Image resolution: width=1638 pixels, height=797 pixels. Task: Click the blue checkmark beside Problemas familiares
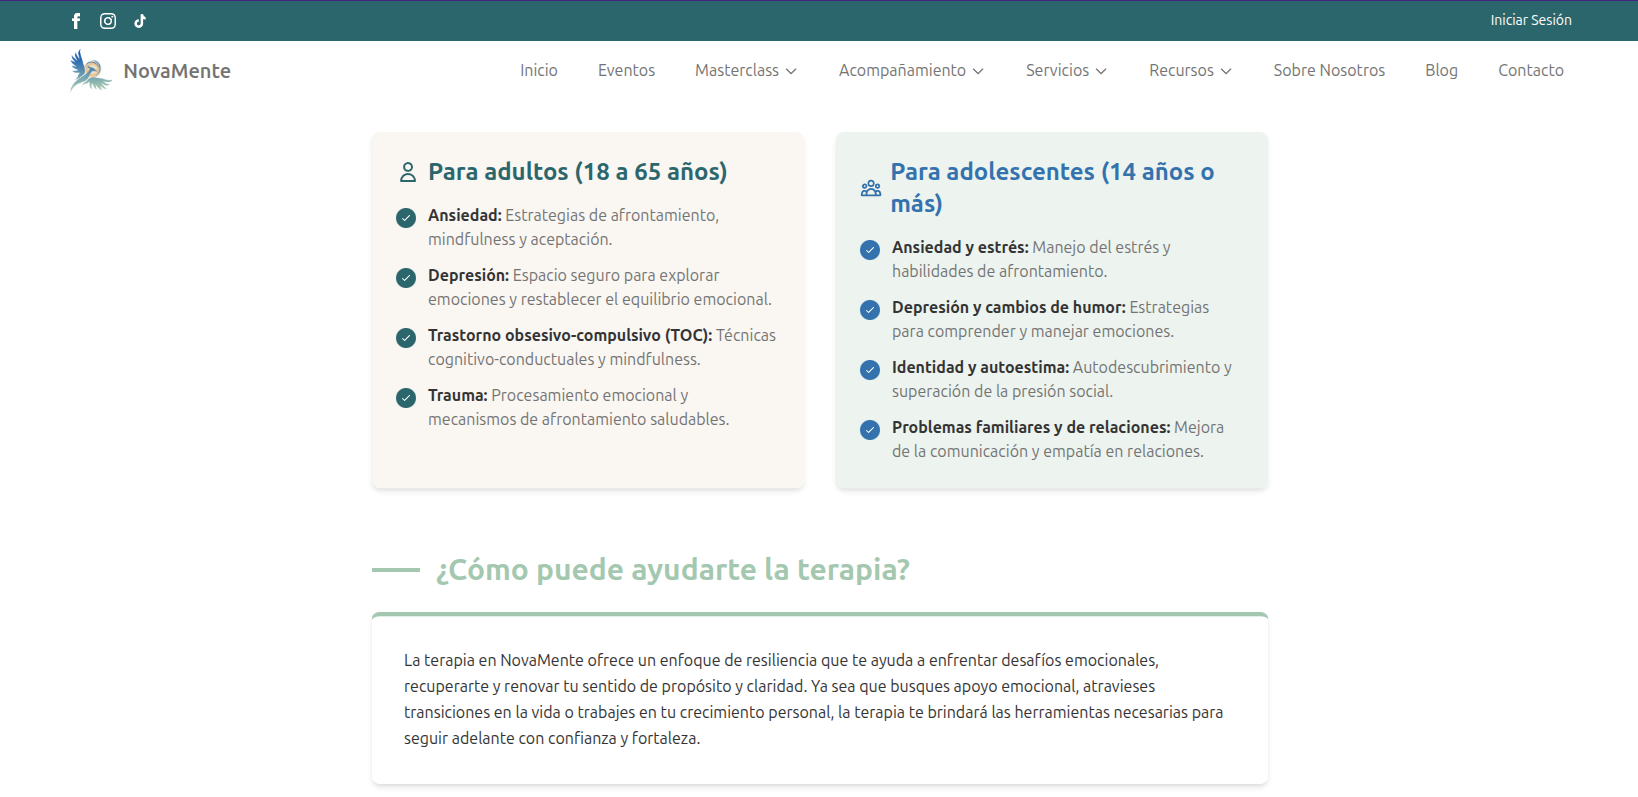(x=870, y=430)
